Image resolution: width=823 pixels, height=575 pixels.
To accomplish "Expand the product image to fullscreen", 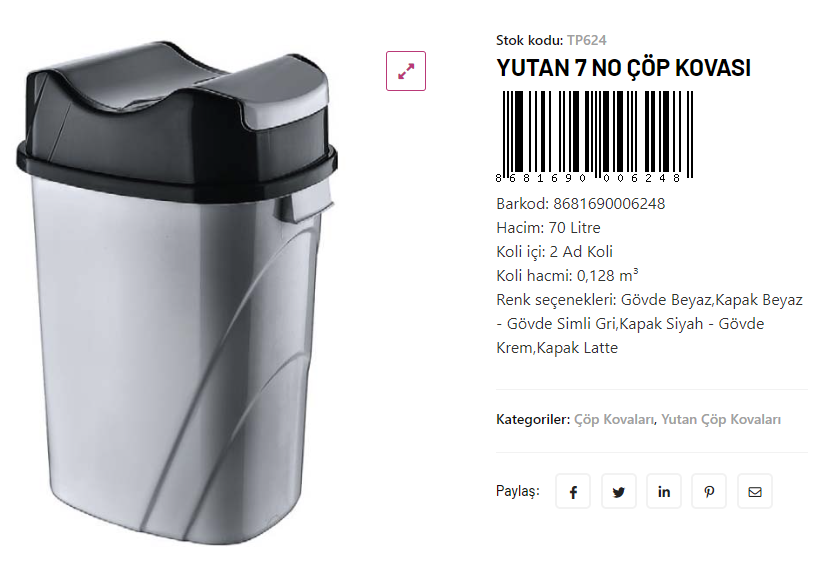I will pos(406,71).
